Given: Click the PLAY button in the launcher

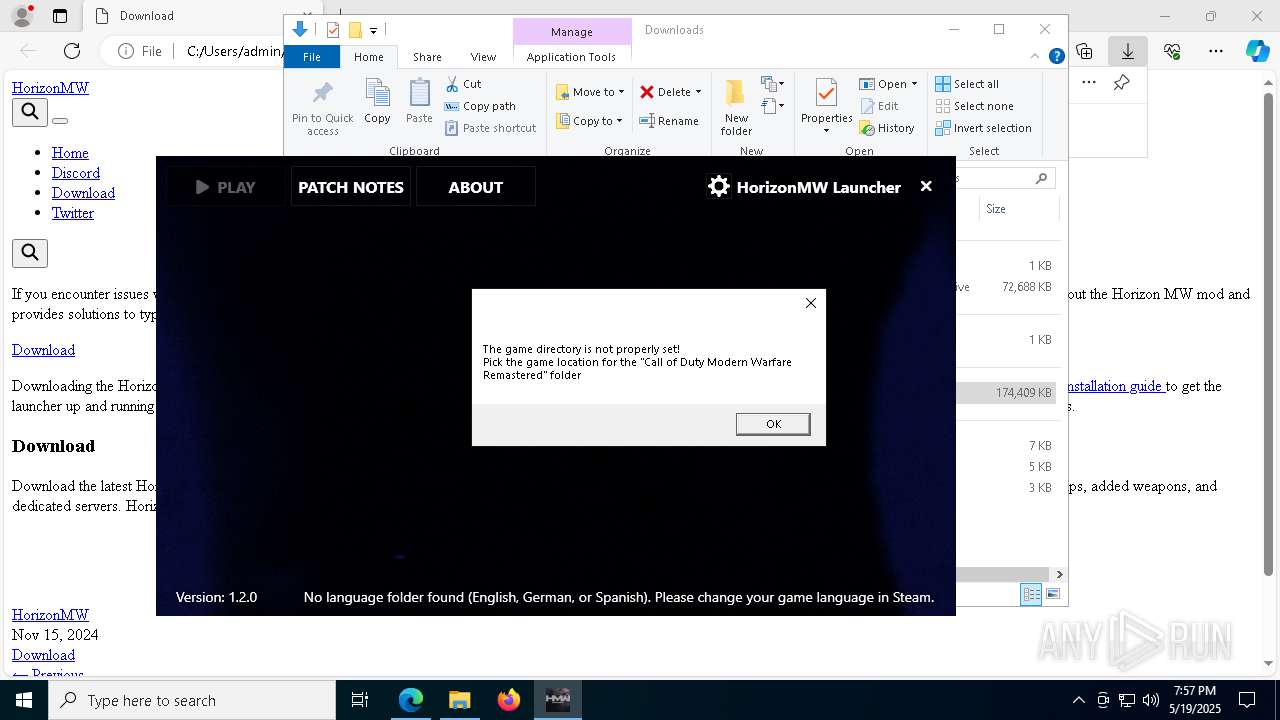Looking at the screenshot, I should (226, 187).
